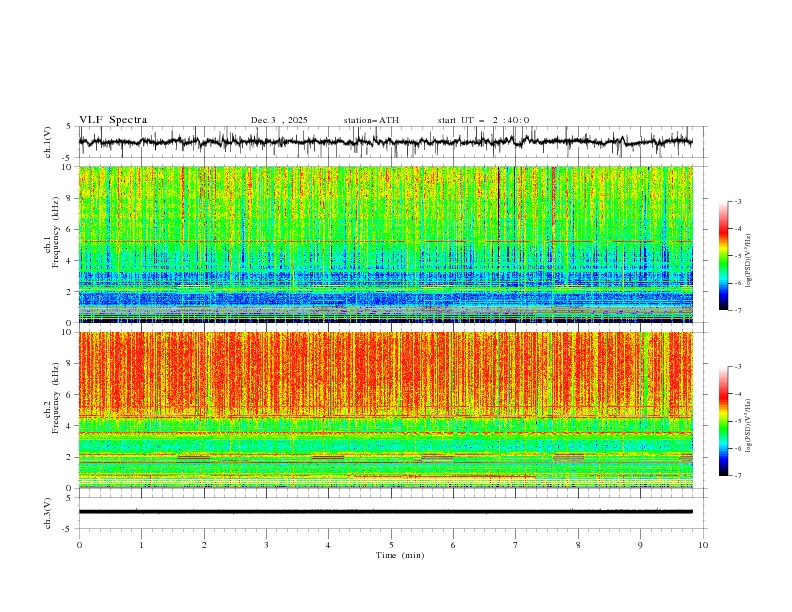Click the time axis tick label "5"
This screenshot has height=612, width=792.
(391, 545)
